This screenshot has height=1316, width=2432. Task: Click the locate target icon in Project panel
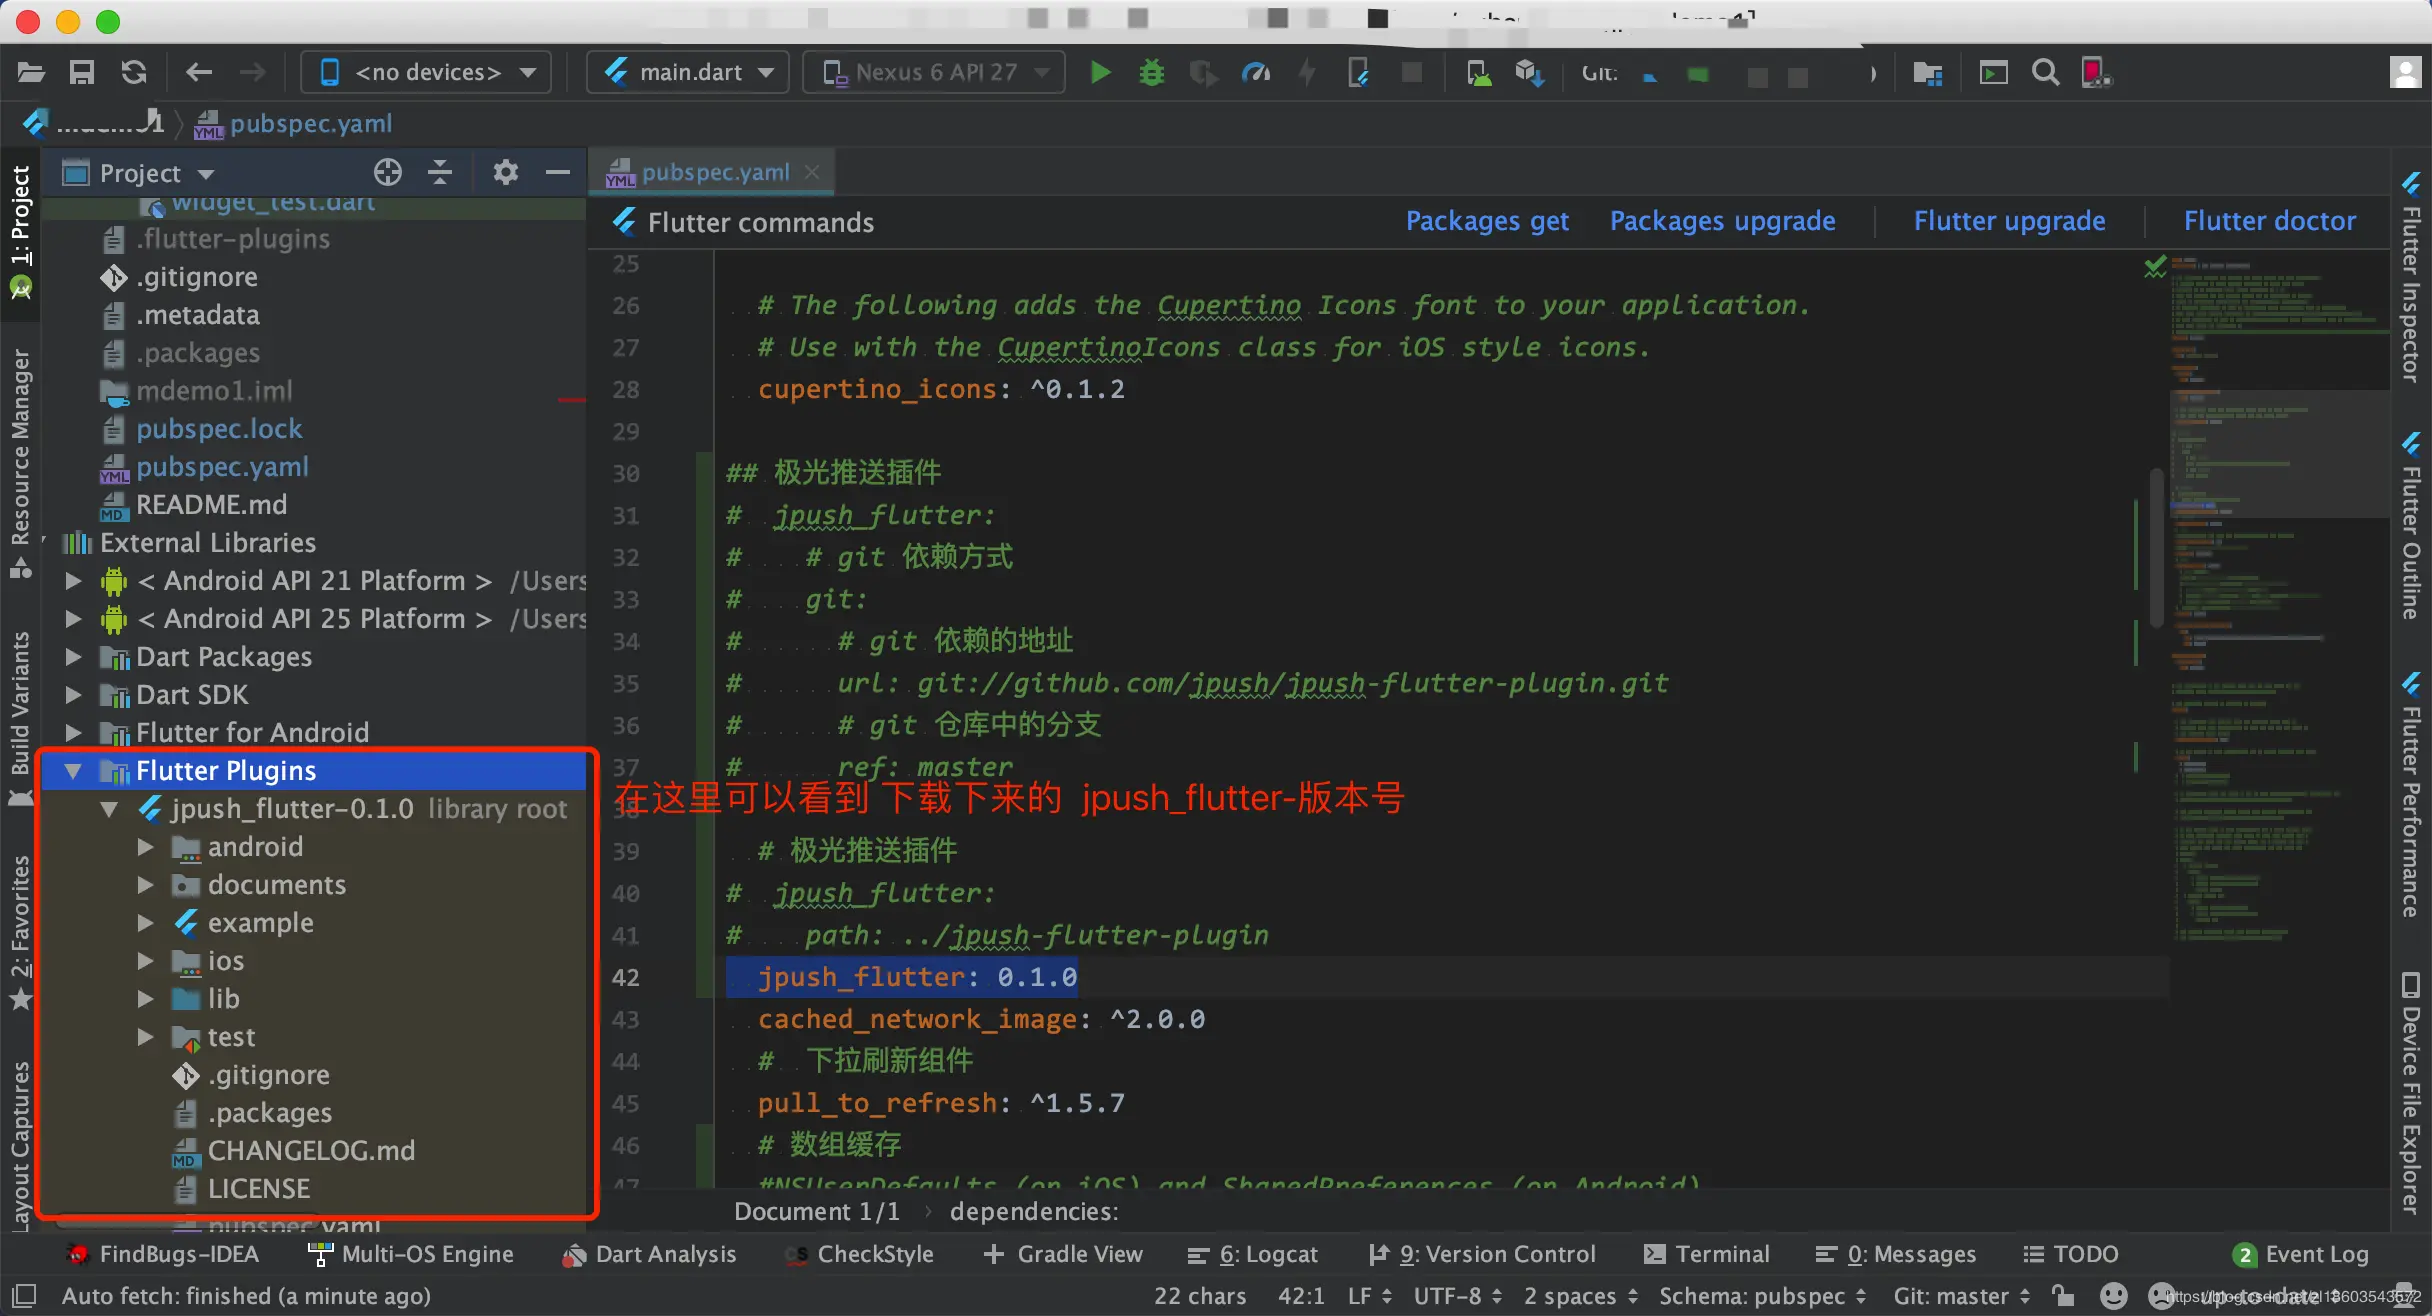388,173
